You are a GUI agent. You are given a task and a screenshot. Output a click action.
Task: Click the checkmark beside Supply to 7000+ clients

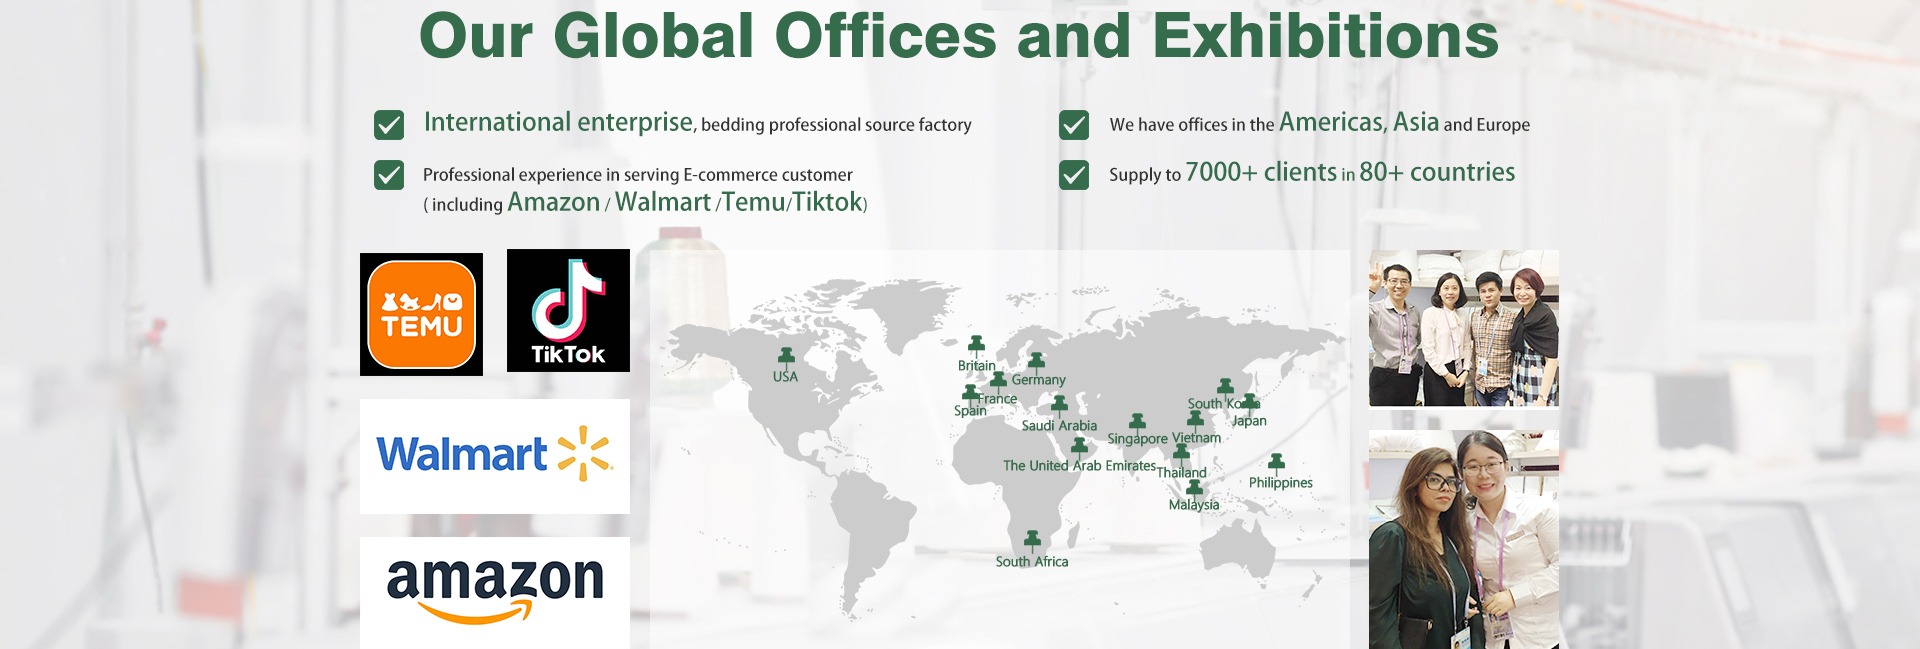pyautogui.click(x=1074, y=175)
